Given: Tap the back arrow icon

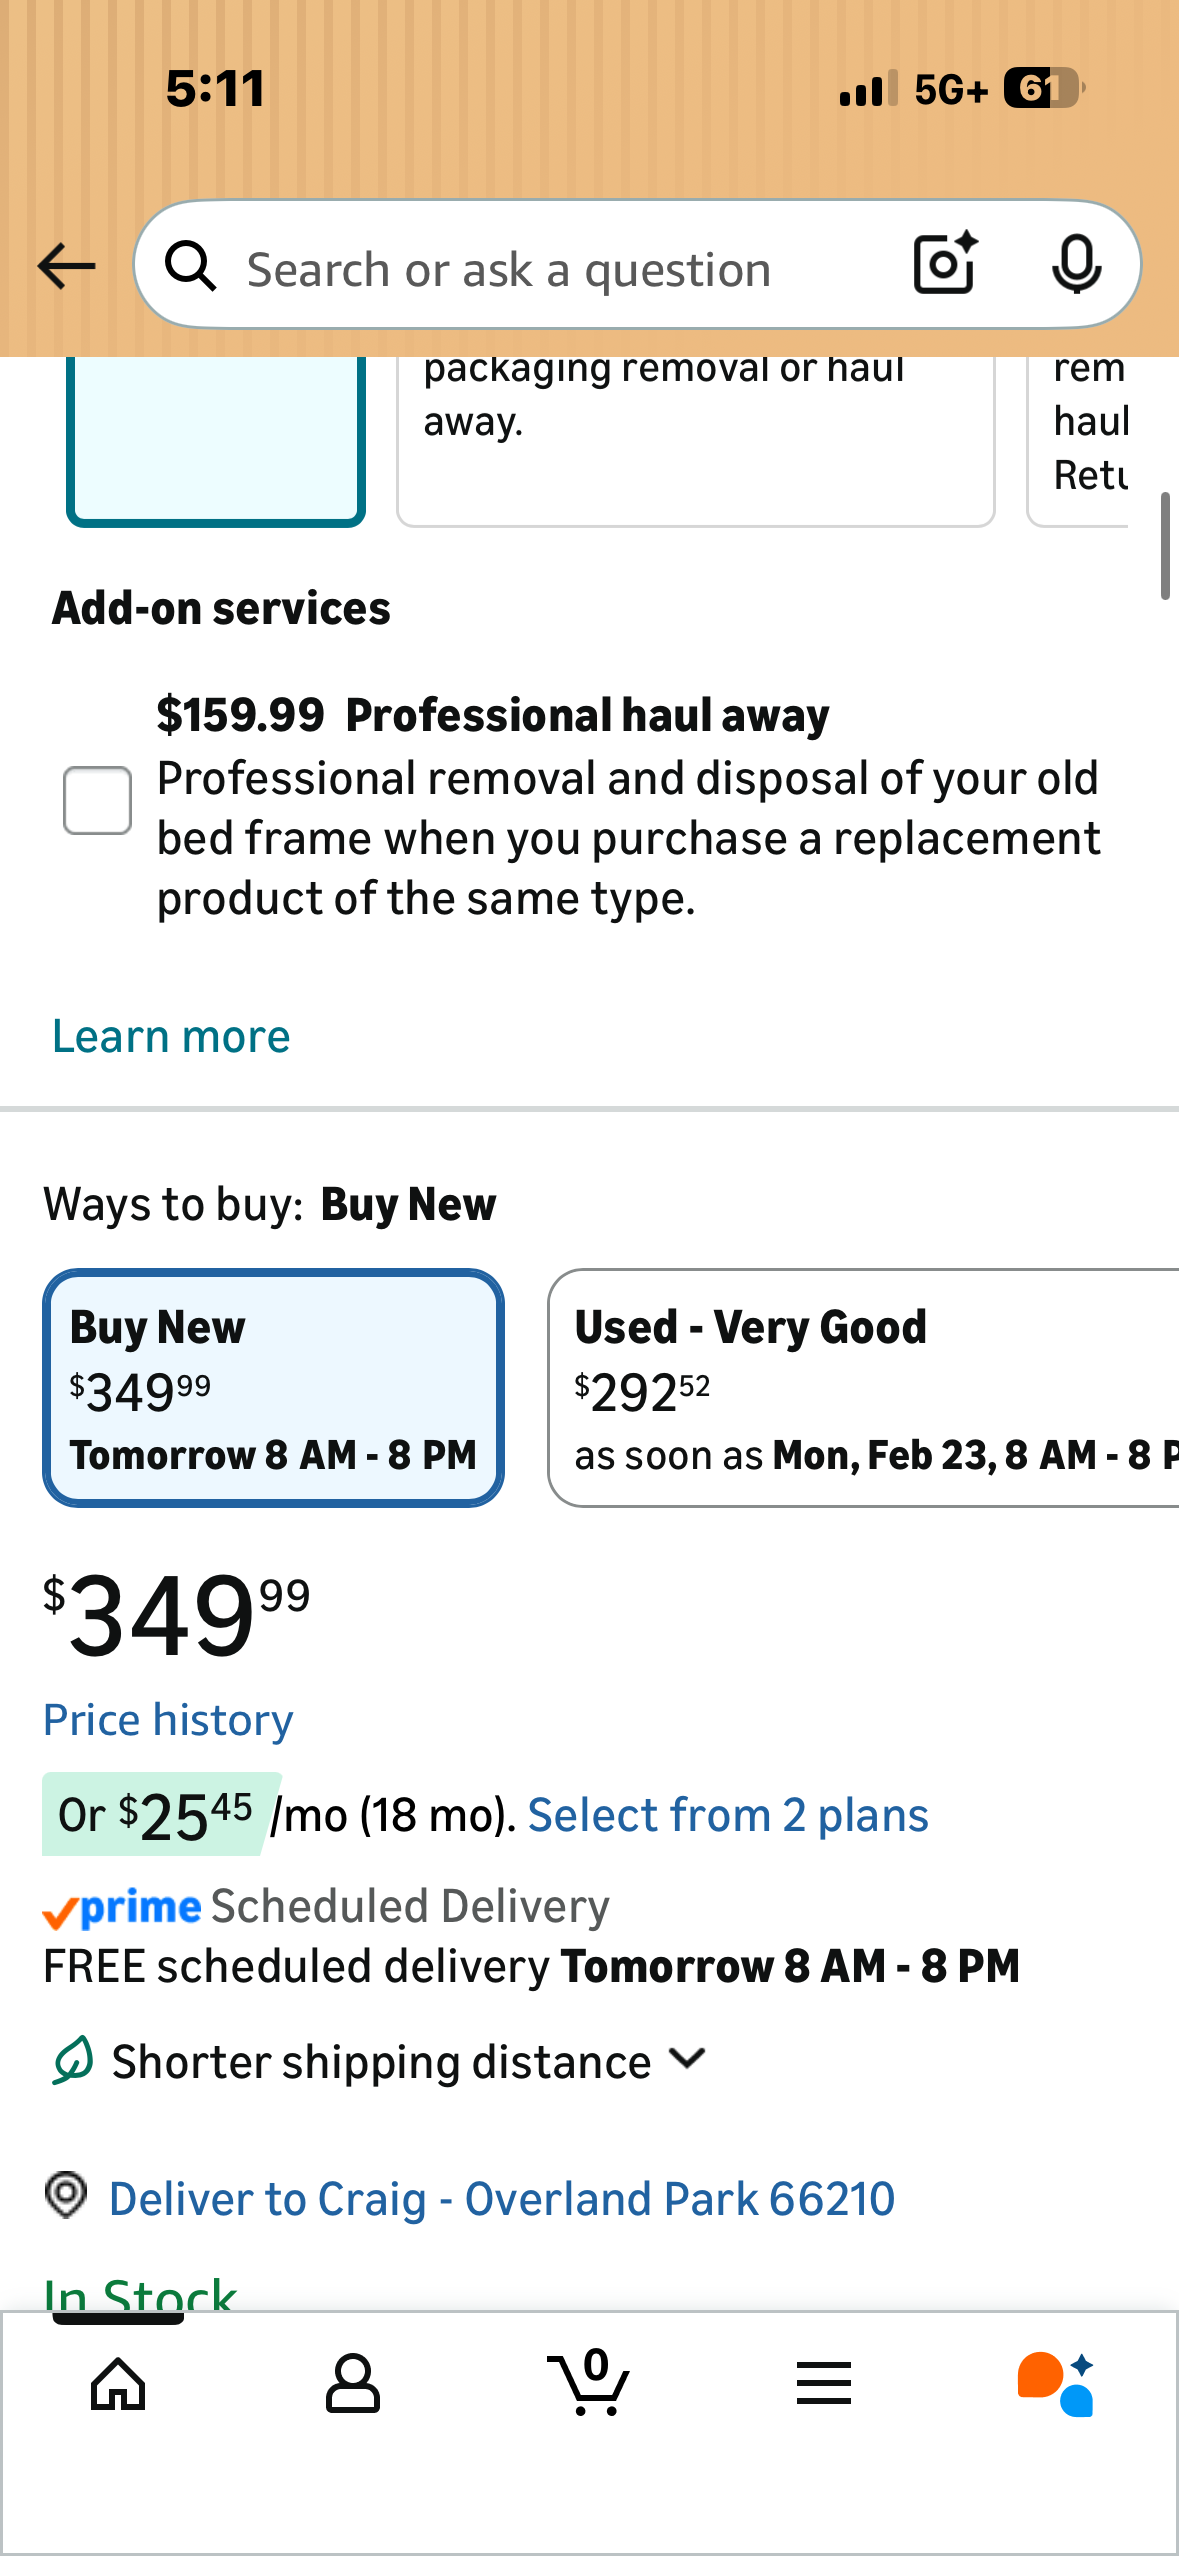Looking at the screenshot, I should (x=66, y=266).
